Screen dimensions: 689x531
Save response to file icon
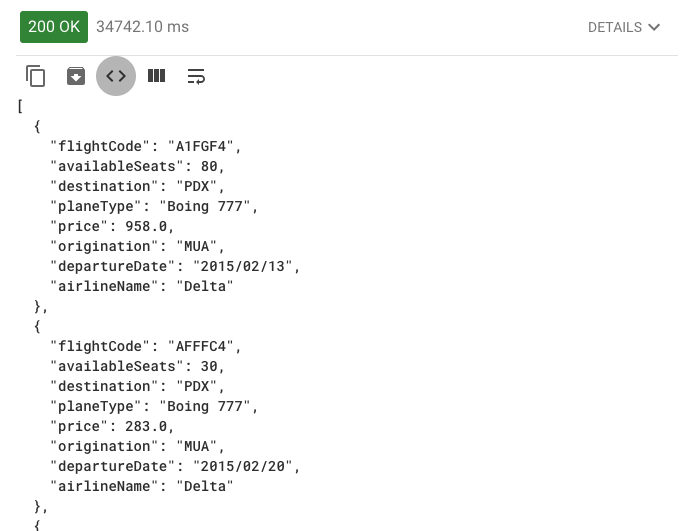[76, 76]
